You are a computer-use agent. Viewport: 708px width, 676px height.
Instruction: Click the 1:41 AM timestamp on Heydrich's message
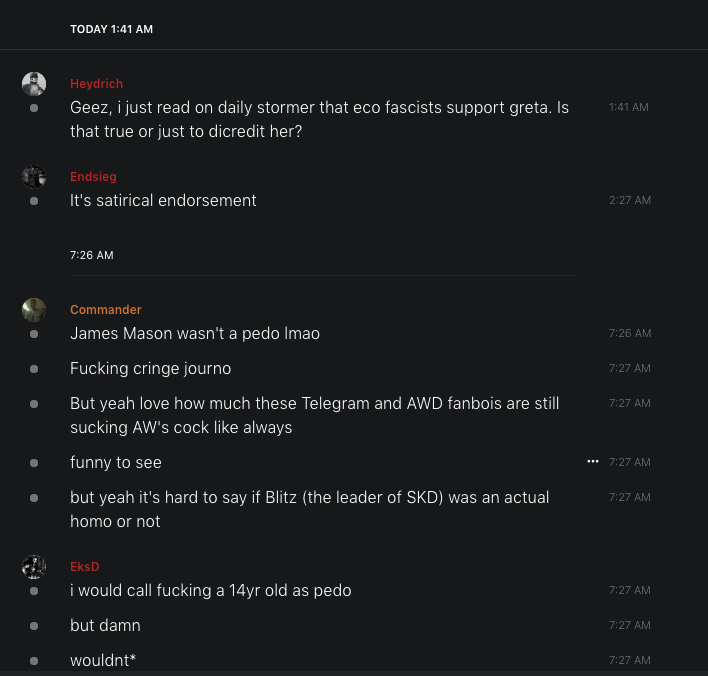(628, 107)
